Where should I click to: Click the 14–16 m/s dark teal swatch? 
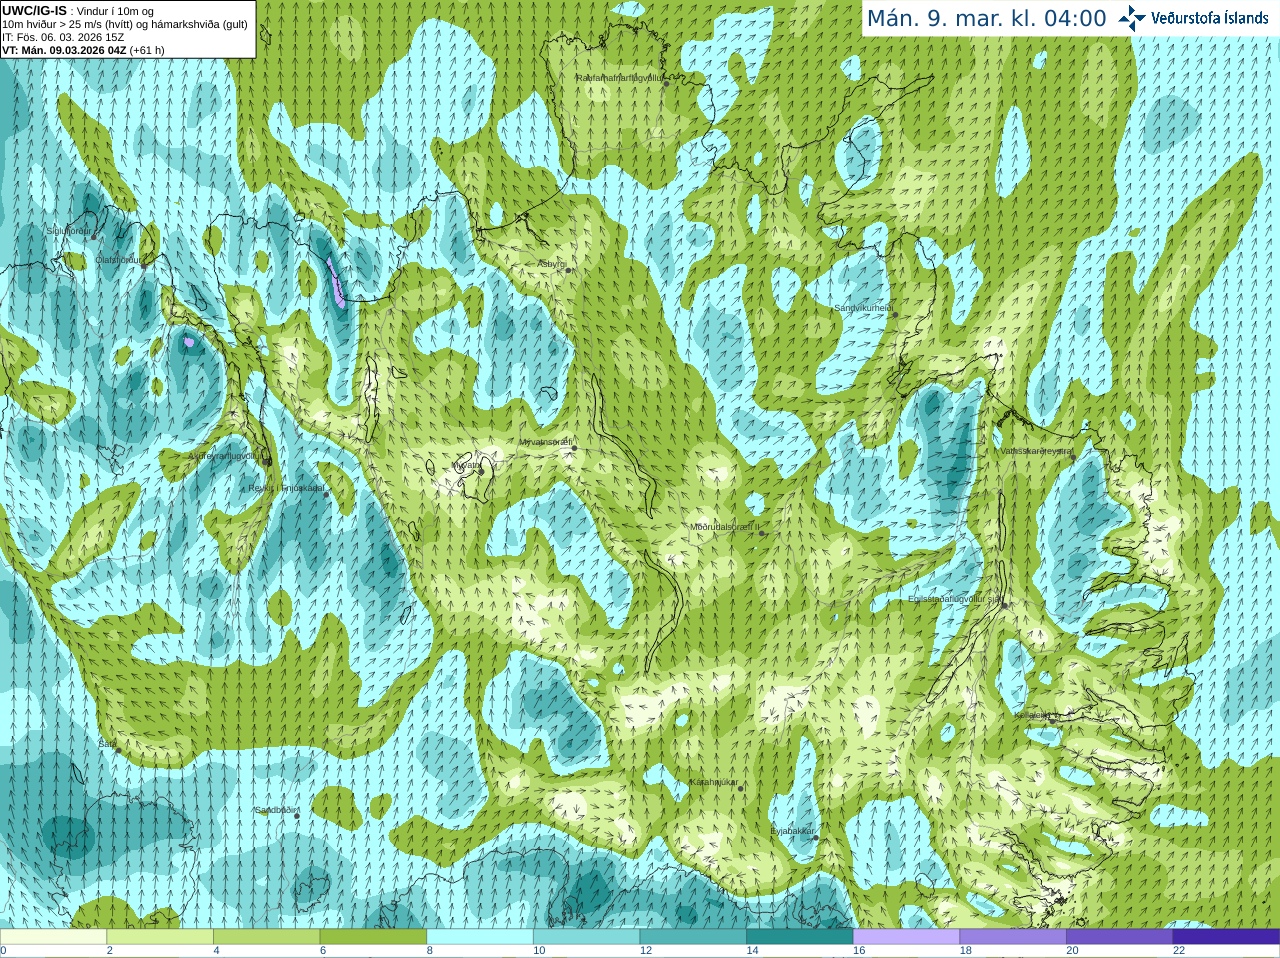click(800, 936)
